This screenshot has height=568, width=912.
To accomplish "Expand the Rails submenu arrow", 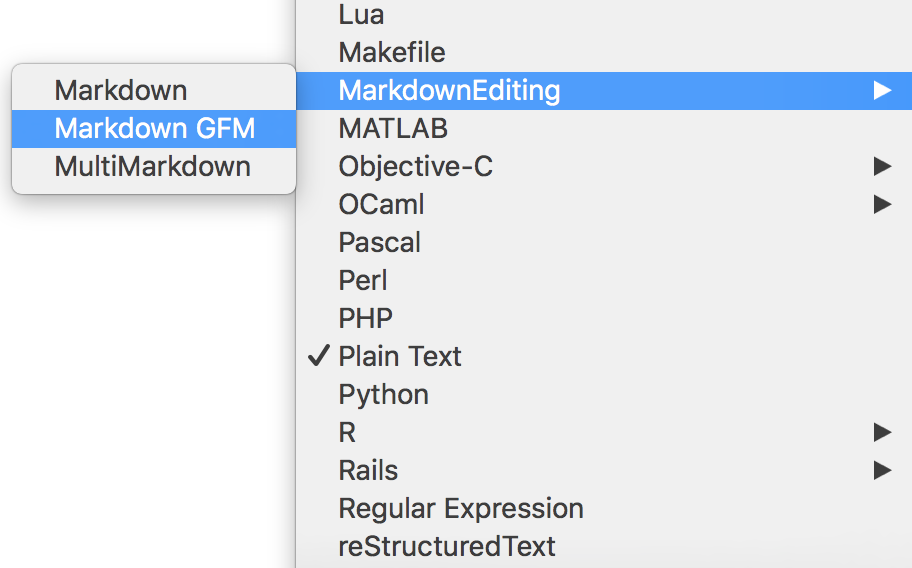I will pos(881,470).
